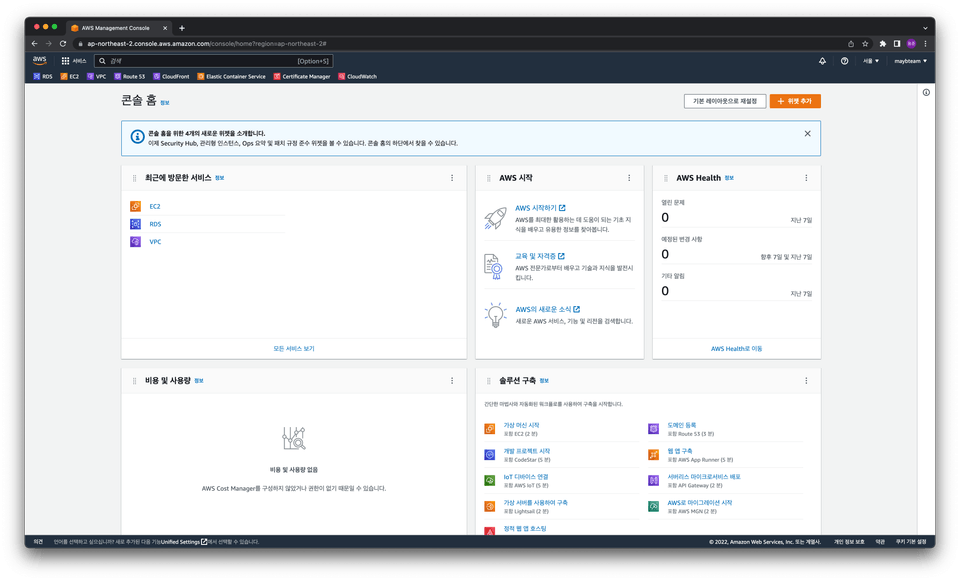This screenshot has width=960, height=581.
Task: Reload the page with browser refresh icon
Action: (x=62, y=43)
